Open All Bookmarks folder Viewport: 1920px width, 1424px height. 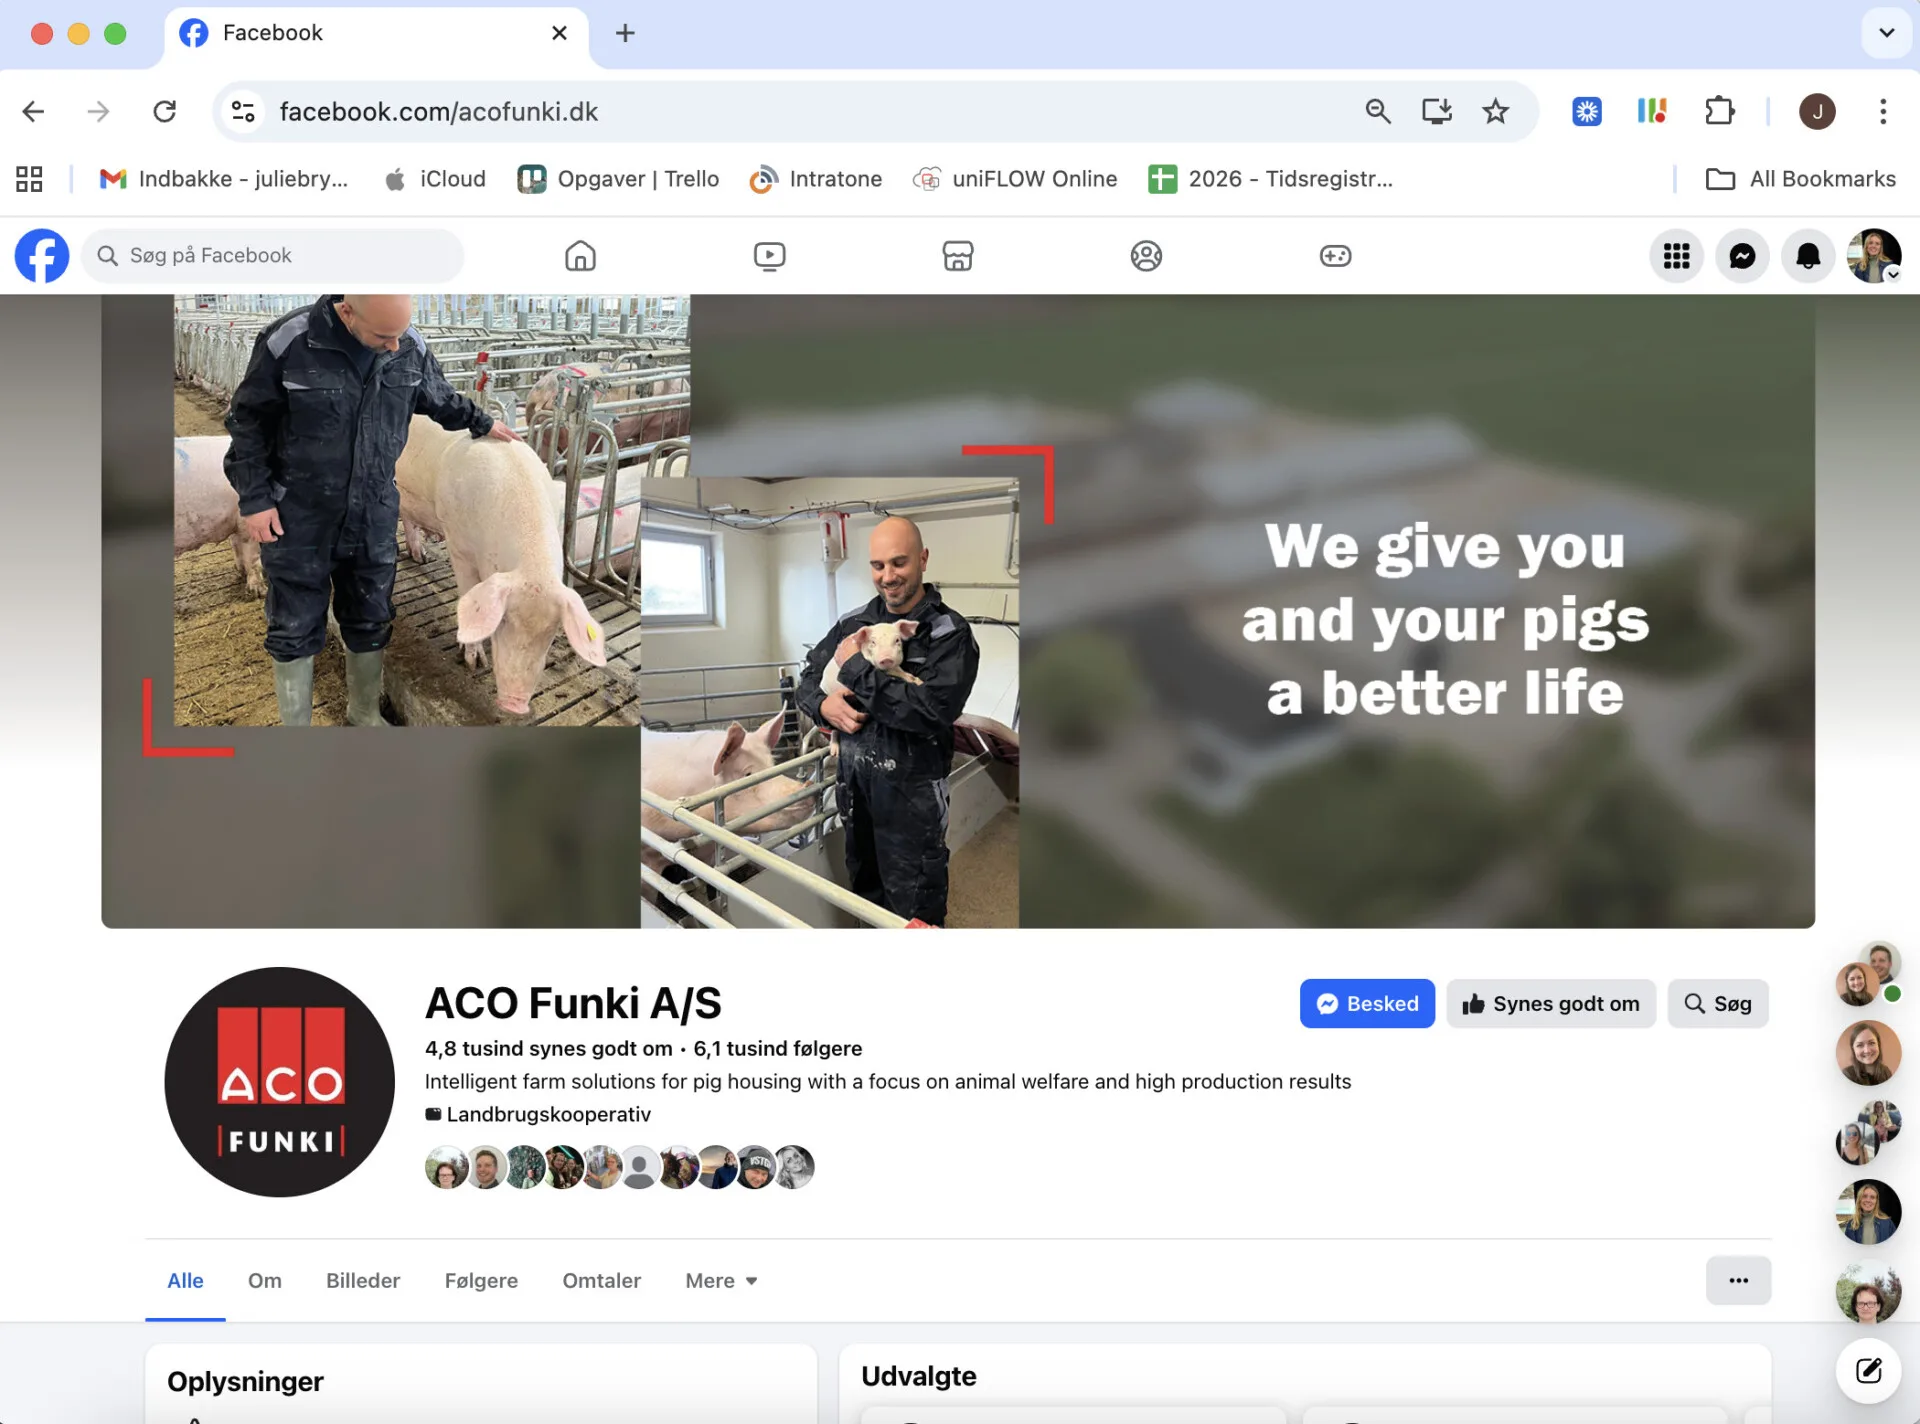(1800, 179)
